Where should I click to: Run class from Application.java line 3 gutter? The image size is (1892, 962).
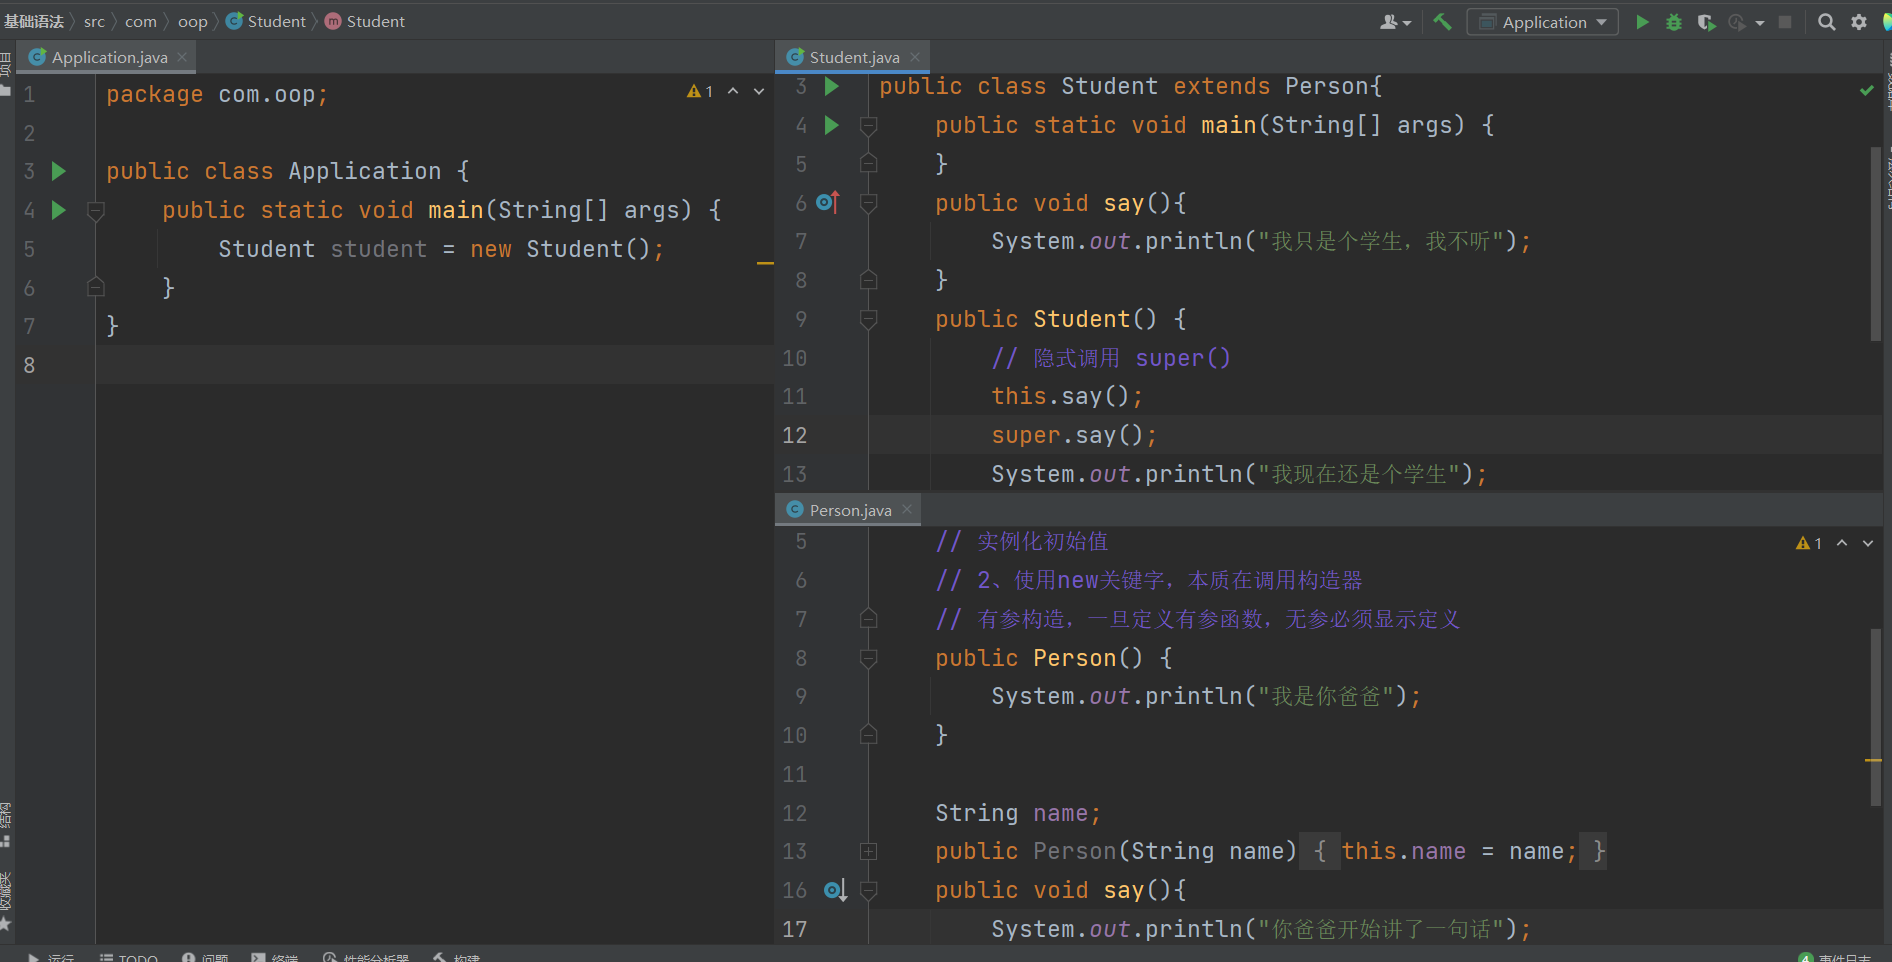[59, 171]
